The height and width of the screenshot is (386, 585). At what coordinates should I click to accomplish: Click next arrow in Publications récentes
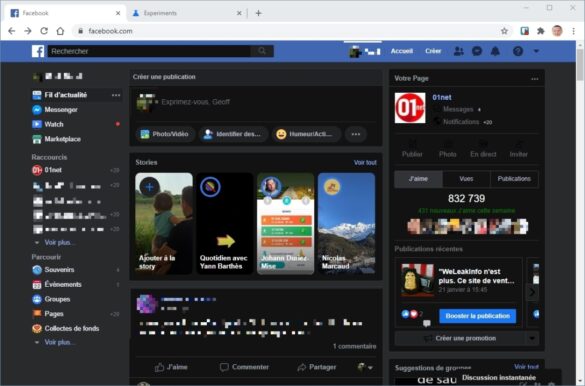pyautogui.click(x=532, y=292)
